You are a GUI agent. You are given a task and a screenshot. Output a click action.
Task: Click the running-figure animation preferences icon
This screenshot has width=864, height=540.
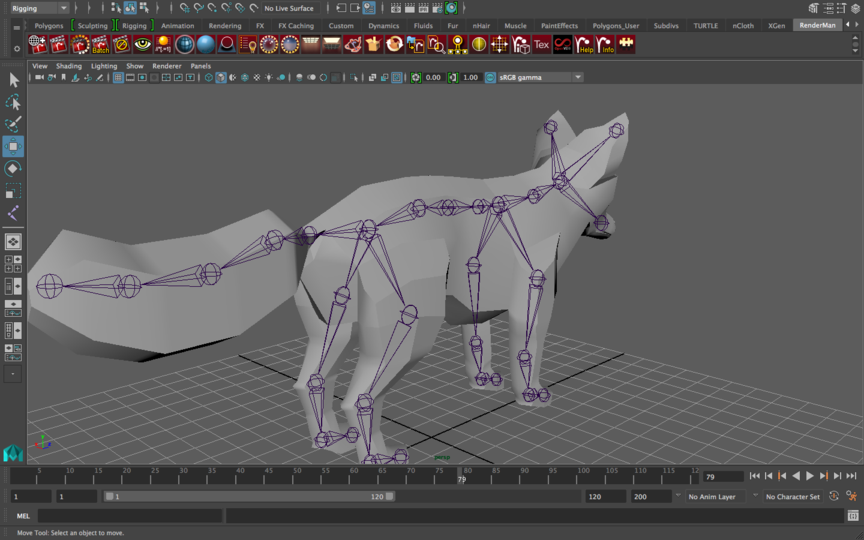[852, 496]
